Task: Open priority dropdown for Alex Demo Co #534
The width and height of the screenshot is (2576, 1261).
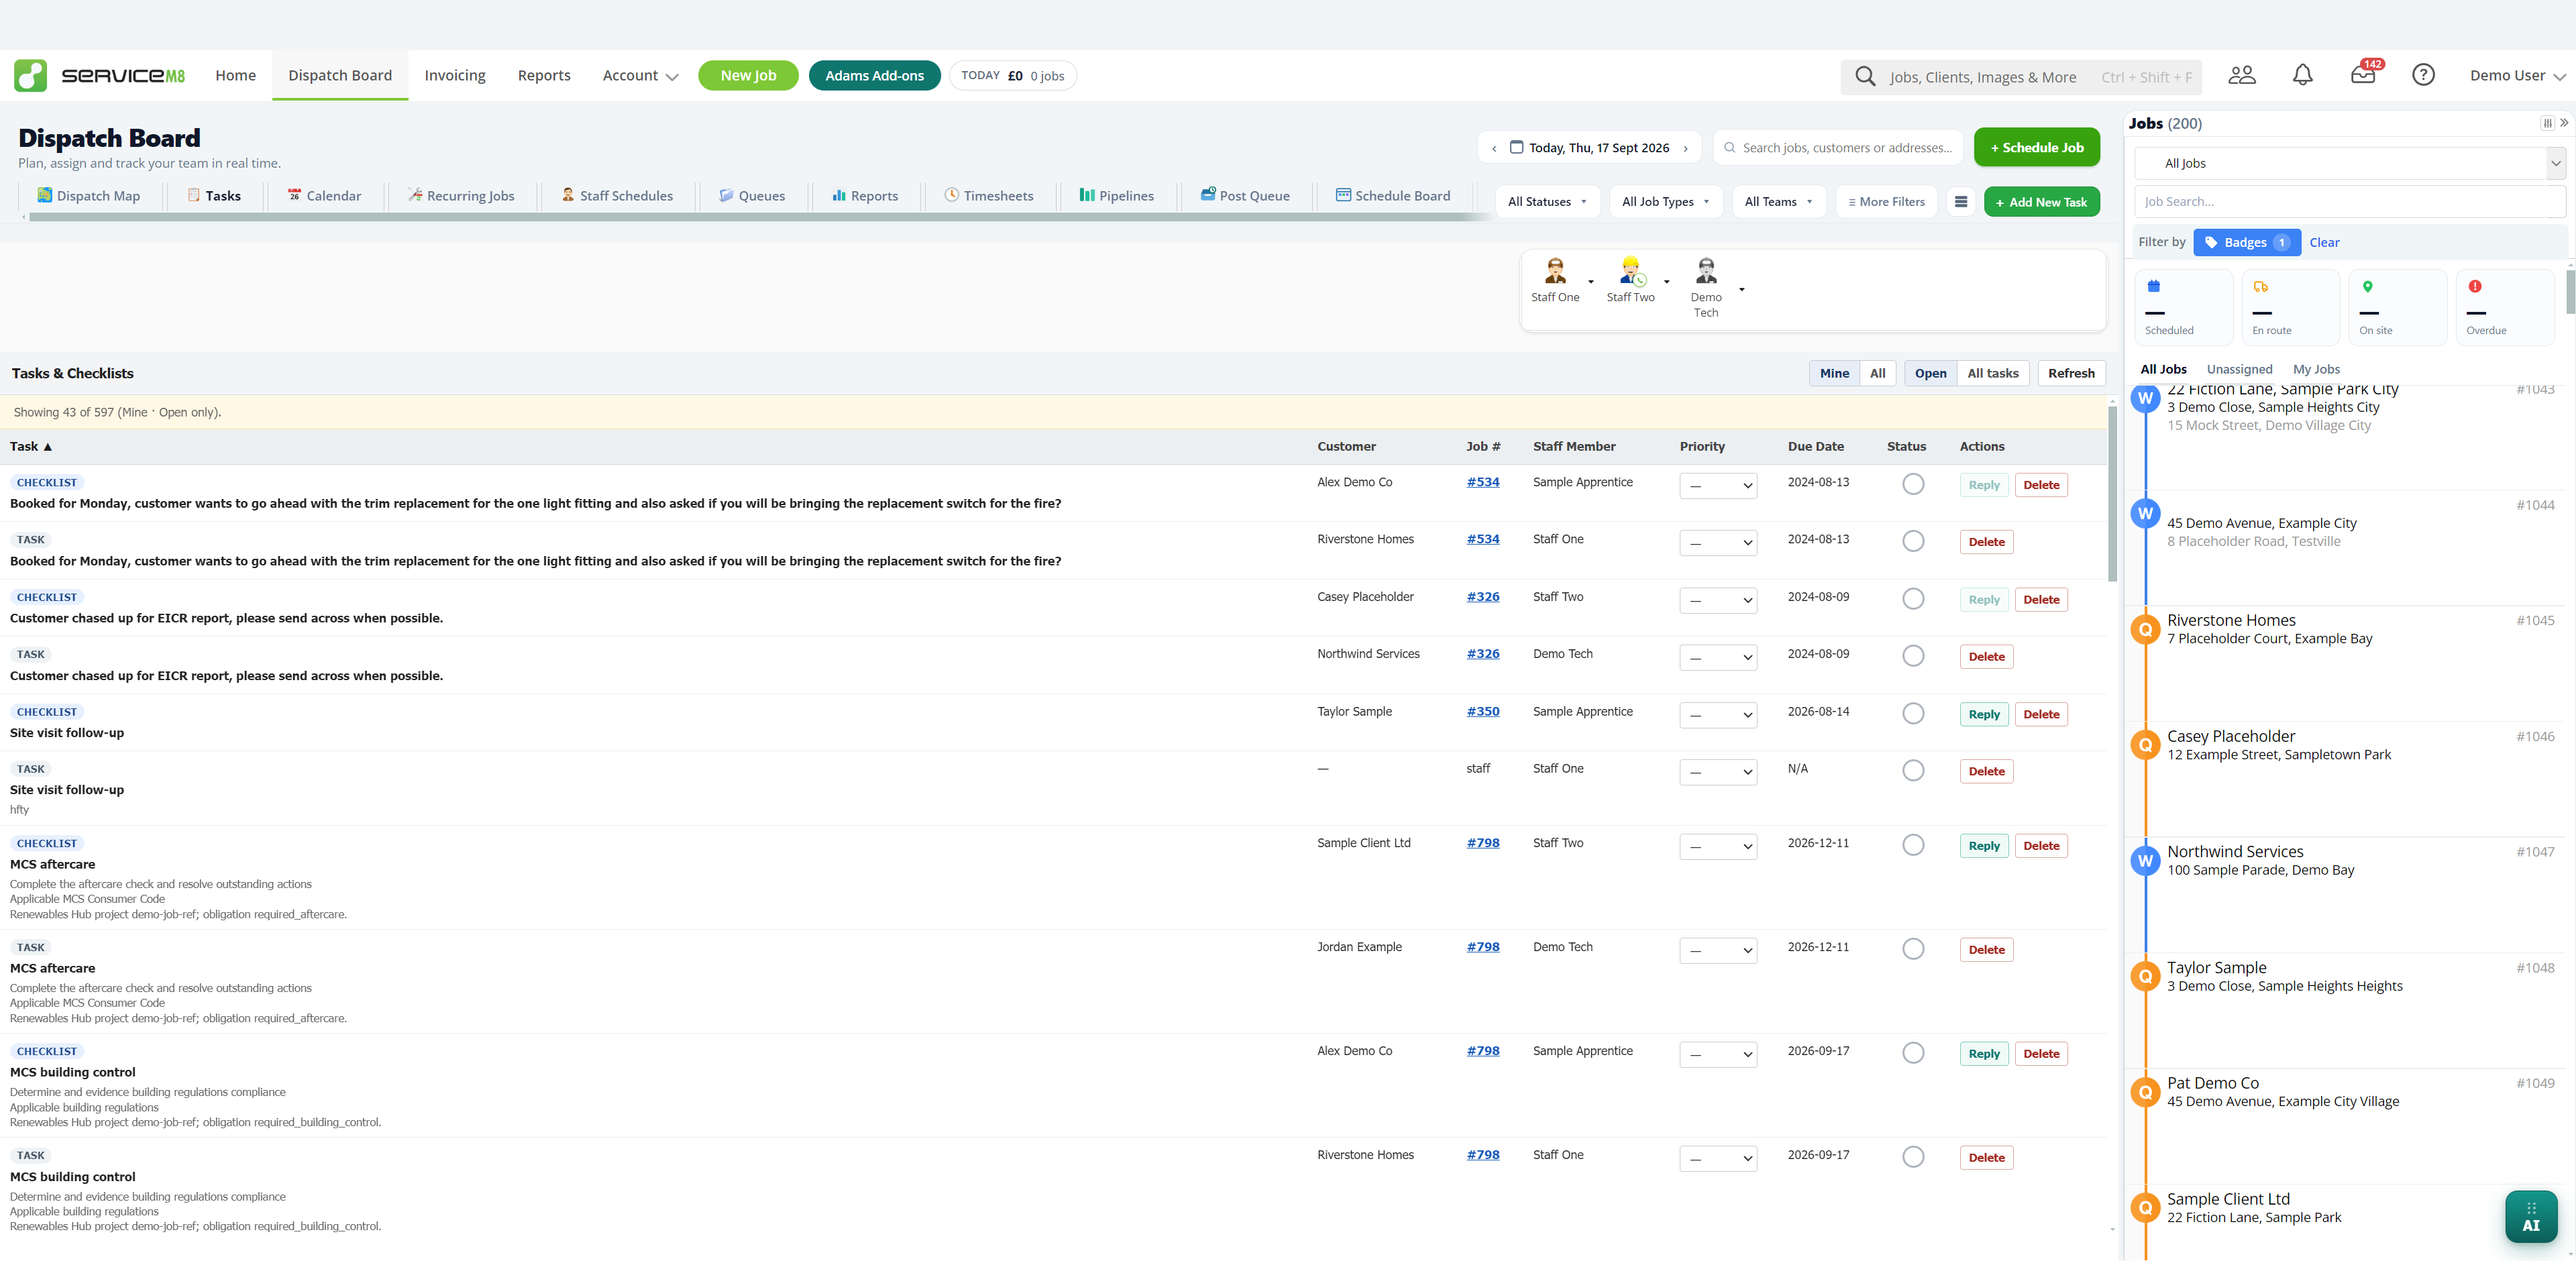Action: [x=1718, y=486]
